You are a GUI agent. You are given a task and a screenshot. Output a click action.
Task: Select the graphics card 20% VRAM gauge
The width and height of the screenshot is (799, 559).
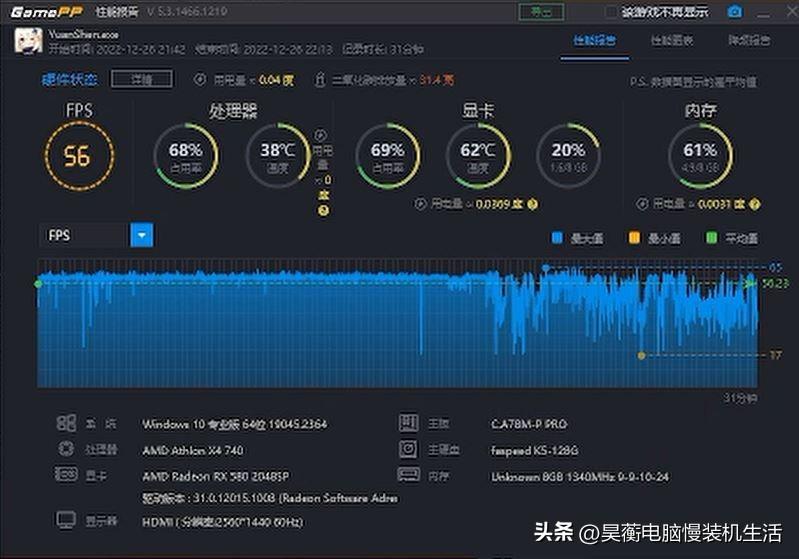pos(568,155)
